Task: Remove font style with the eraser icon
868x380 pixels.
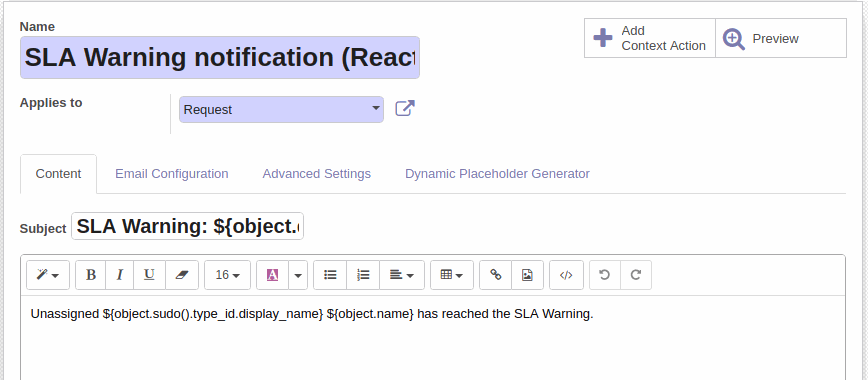Action: click(x=182, y=275)
